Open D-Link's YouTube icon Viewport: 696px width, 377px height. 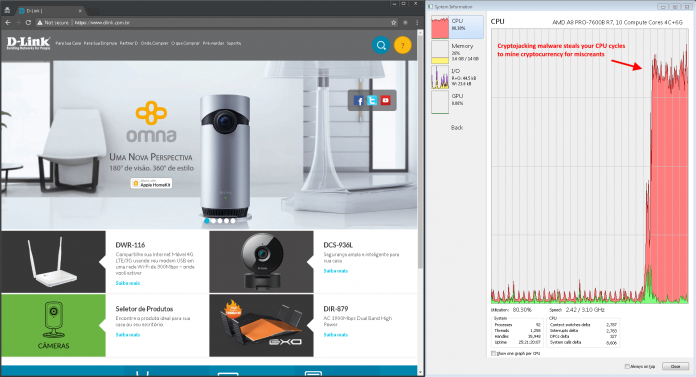(x=385, y=101)
